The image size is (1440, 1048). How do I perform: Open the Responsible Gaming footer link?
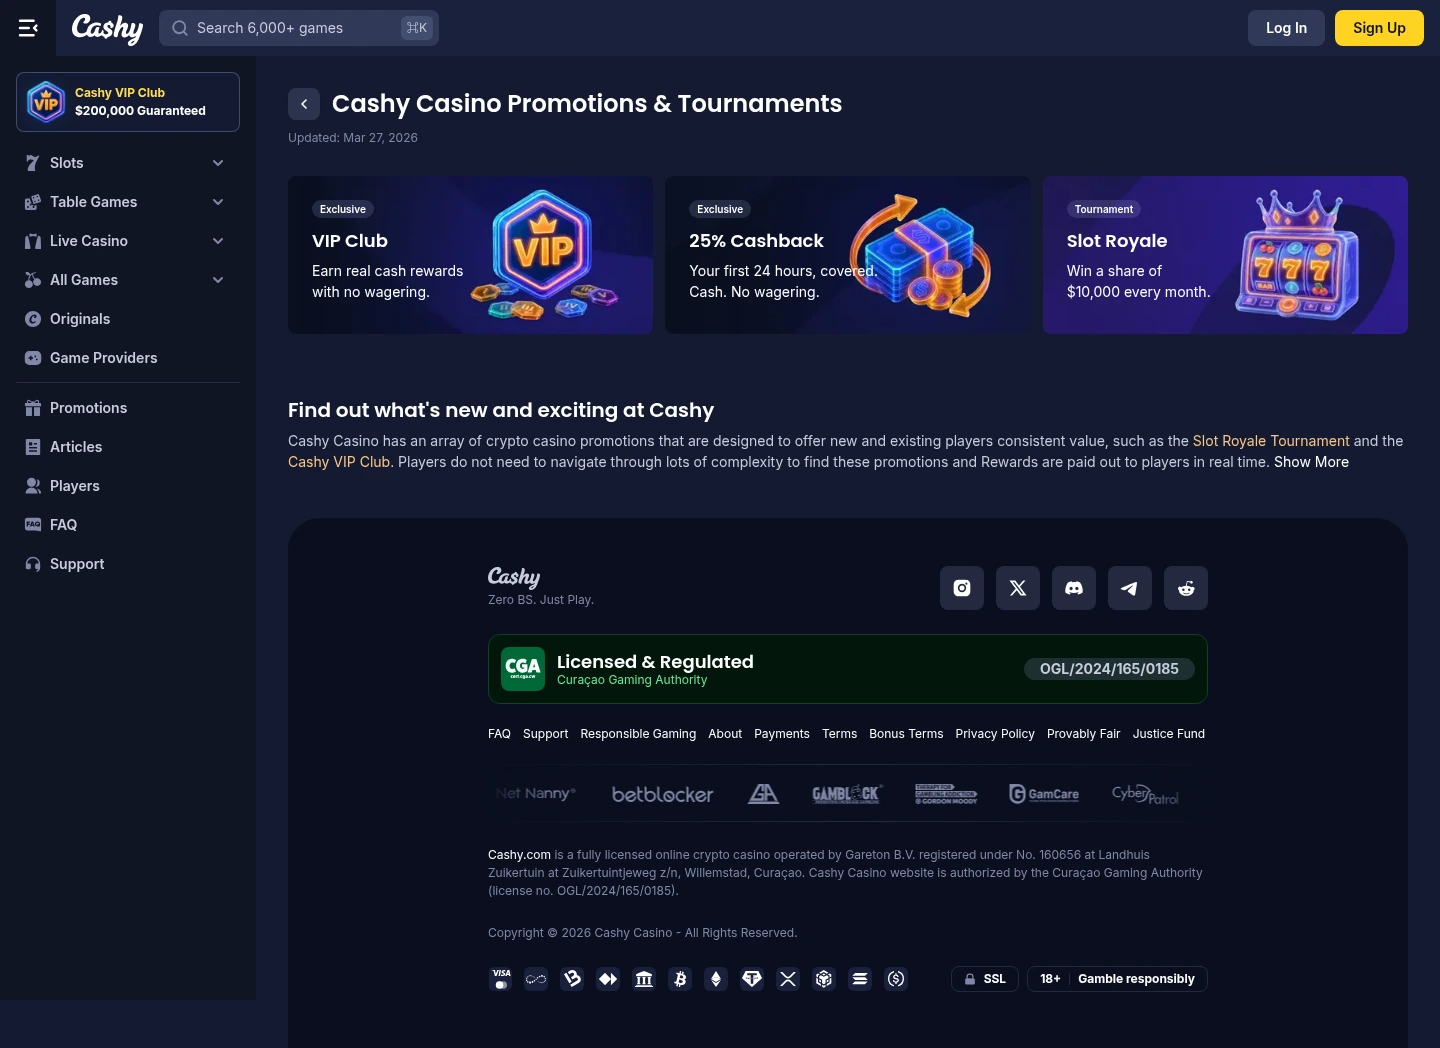[638, 734]
